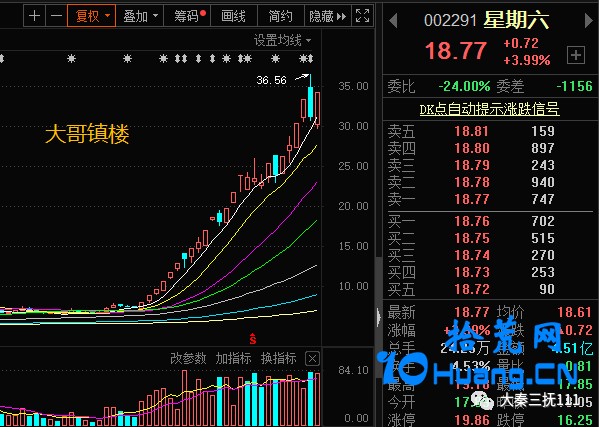
Task: Switch to 简约 simple mode
Action: click(281, 16)
